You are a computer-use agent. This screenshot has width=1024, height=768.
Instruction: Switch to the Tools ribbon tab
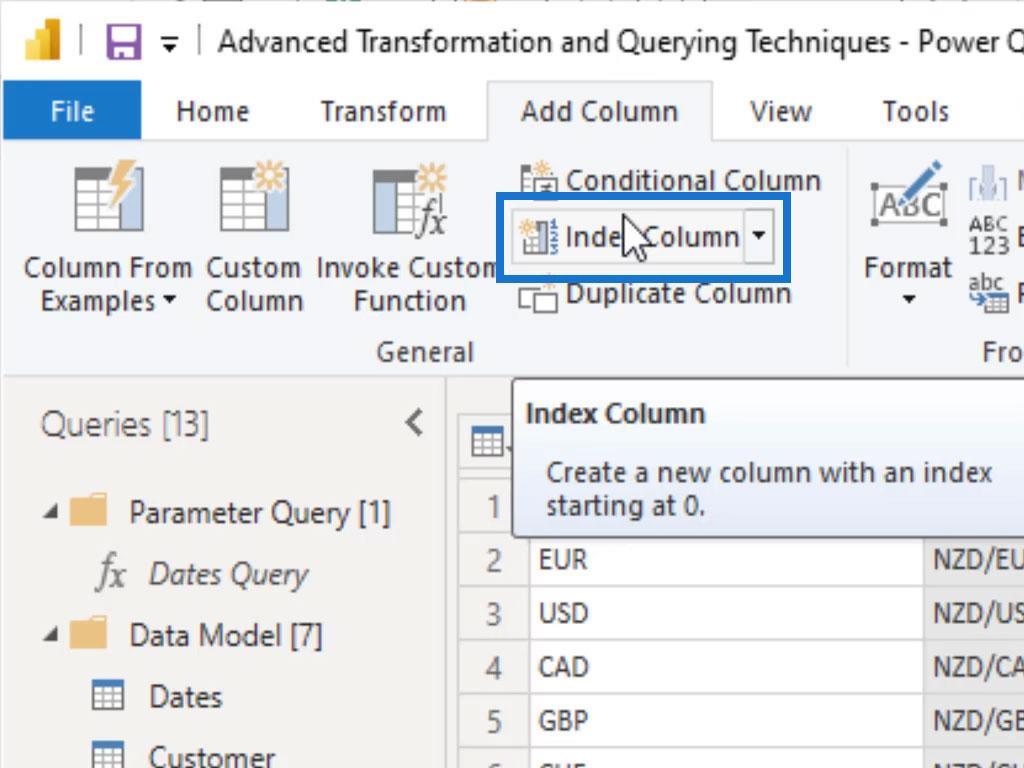[916, 111]
